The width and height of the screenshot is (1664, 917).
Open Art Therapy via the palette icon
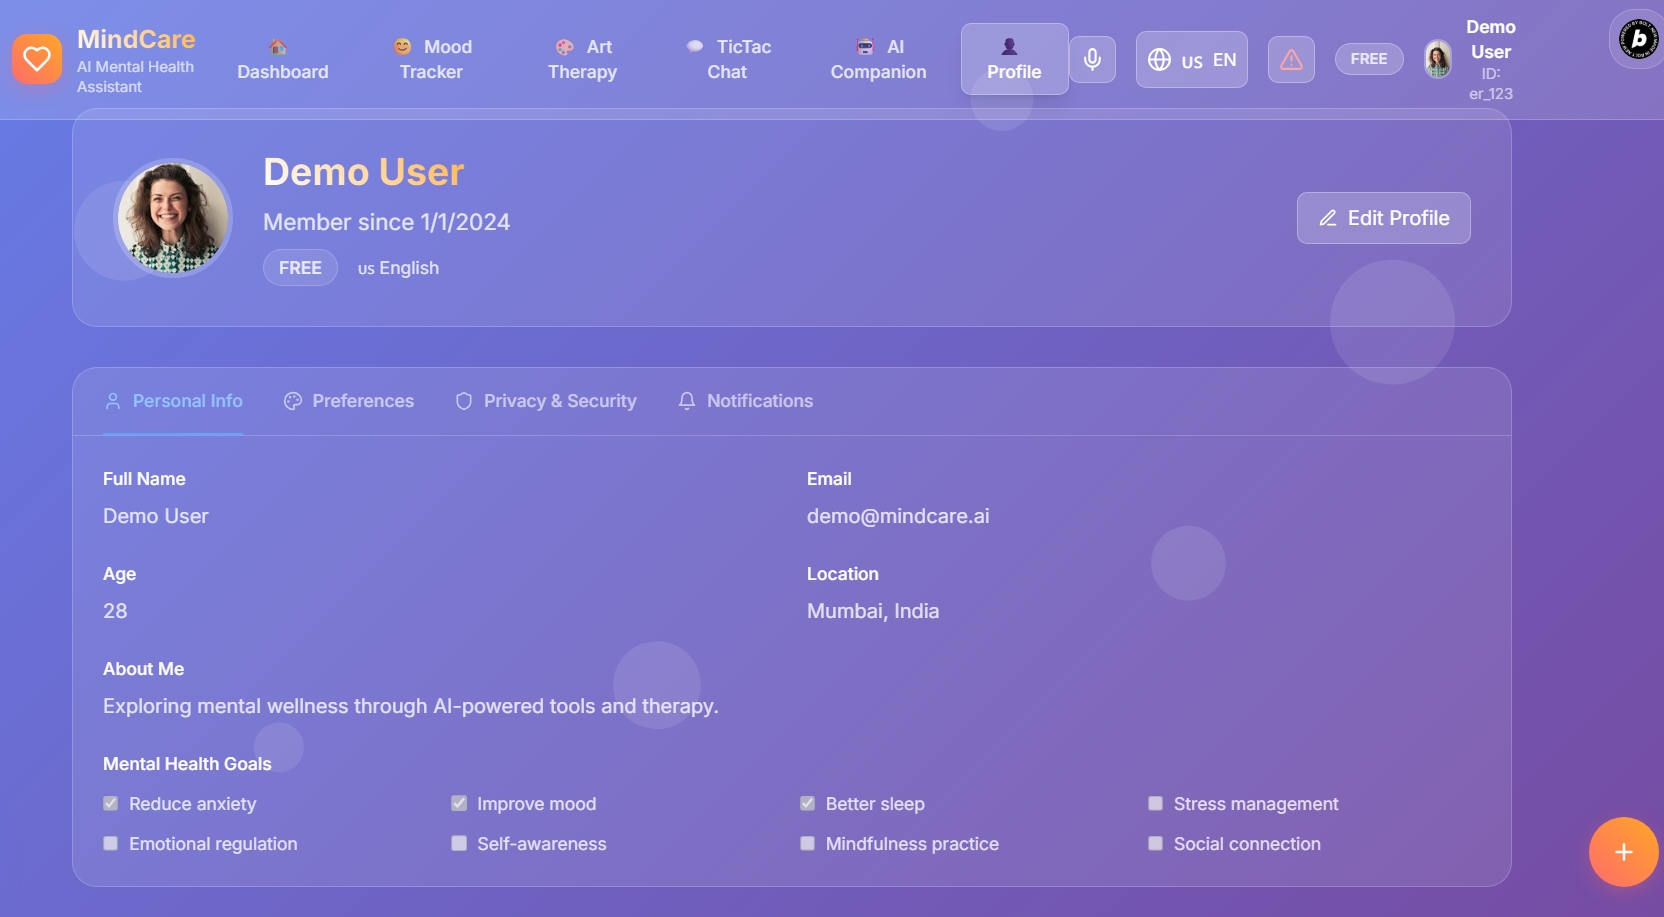click(563, 46)
